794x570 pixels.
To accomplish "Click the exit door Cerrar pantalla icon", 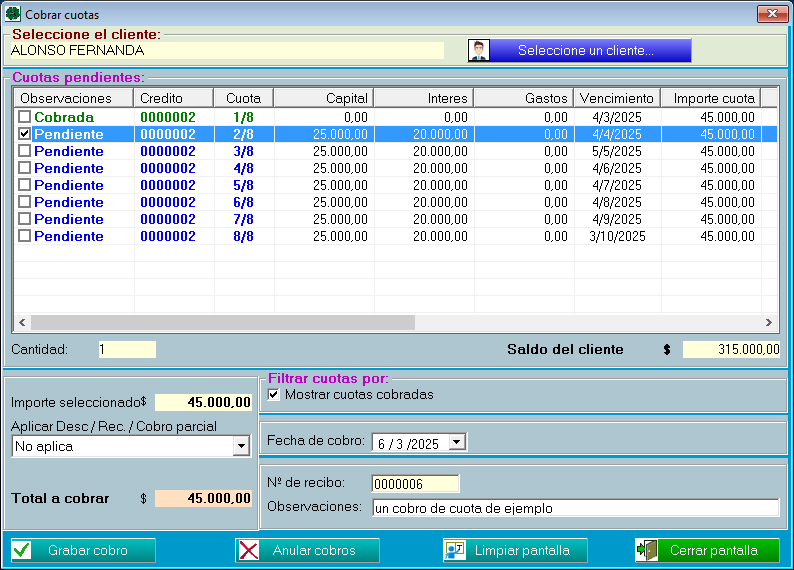I will 647,550.
